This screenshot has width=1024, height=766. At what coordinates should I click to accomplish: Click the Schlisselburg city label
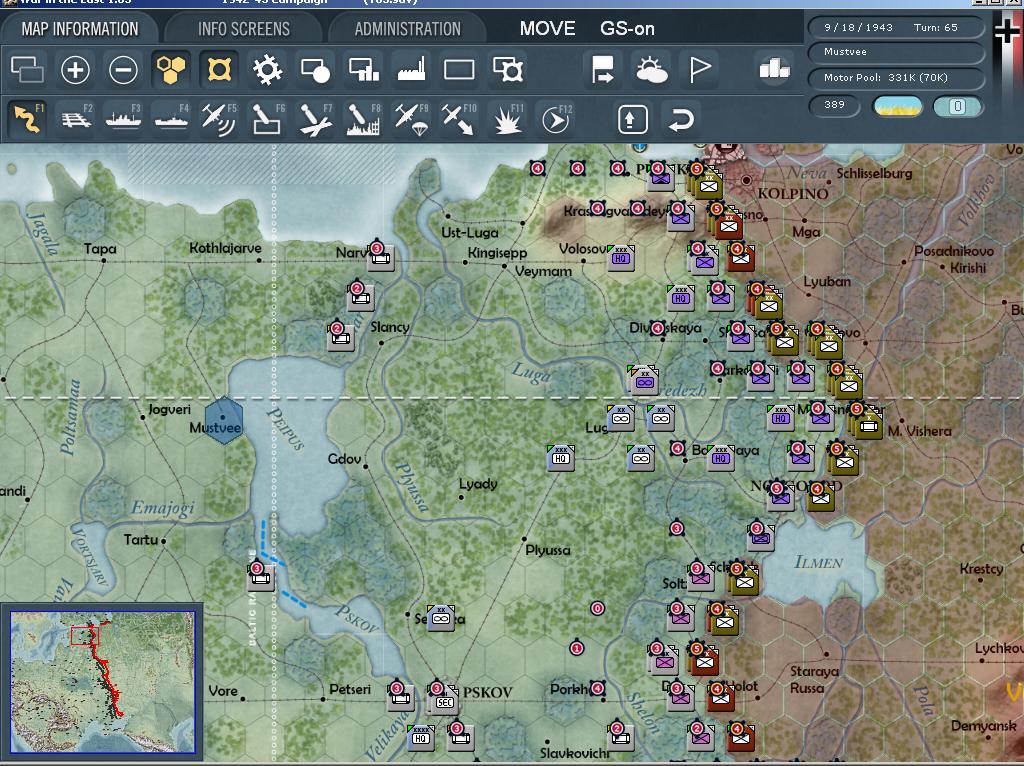(x=874, y=173)
